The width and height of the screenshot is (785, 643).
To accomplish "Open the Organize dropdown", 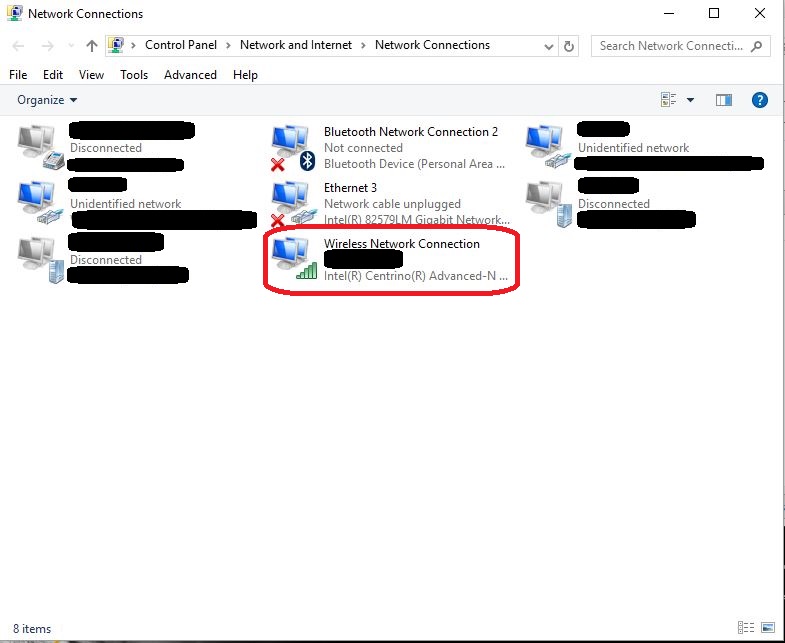I will [47, 100].
